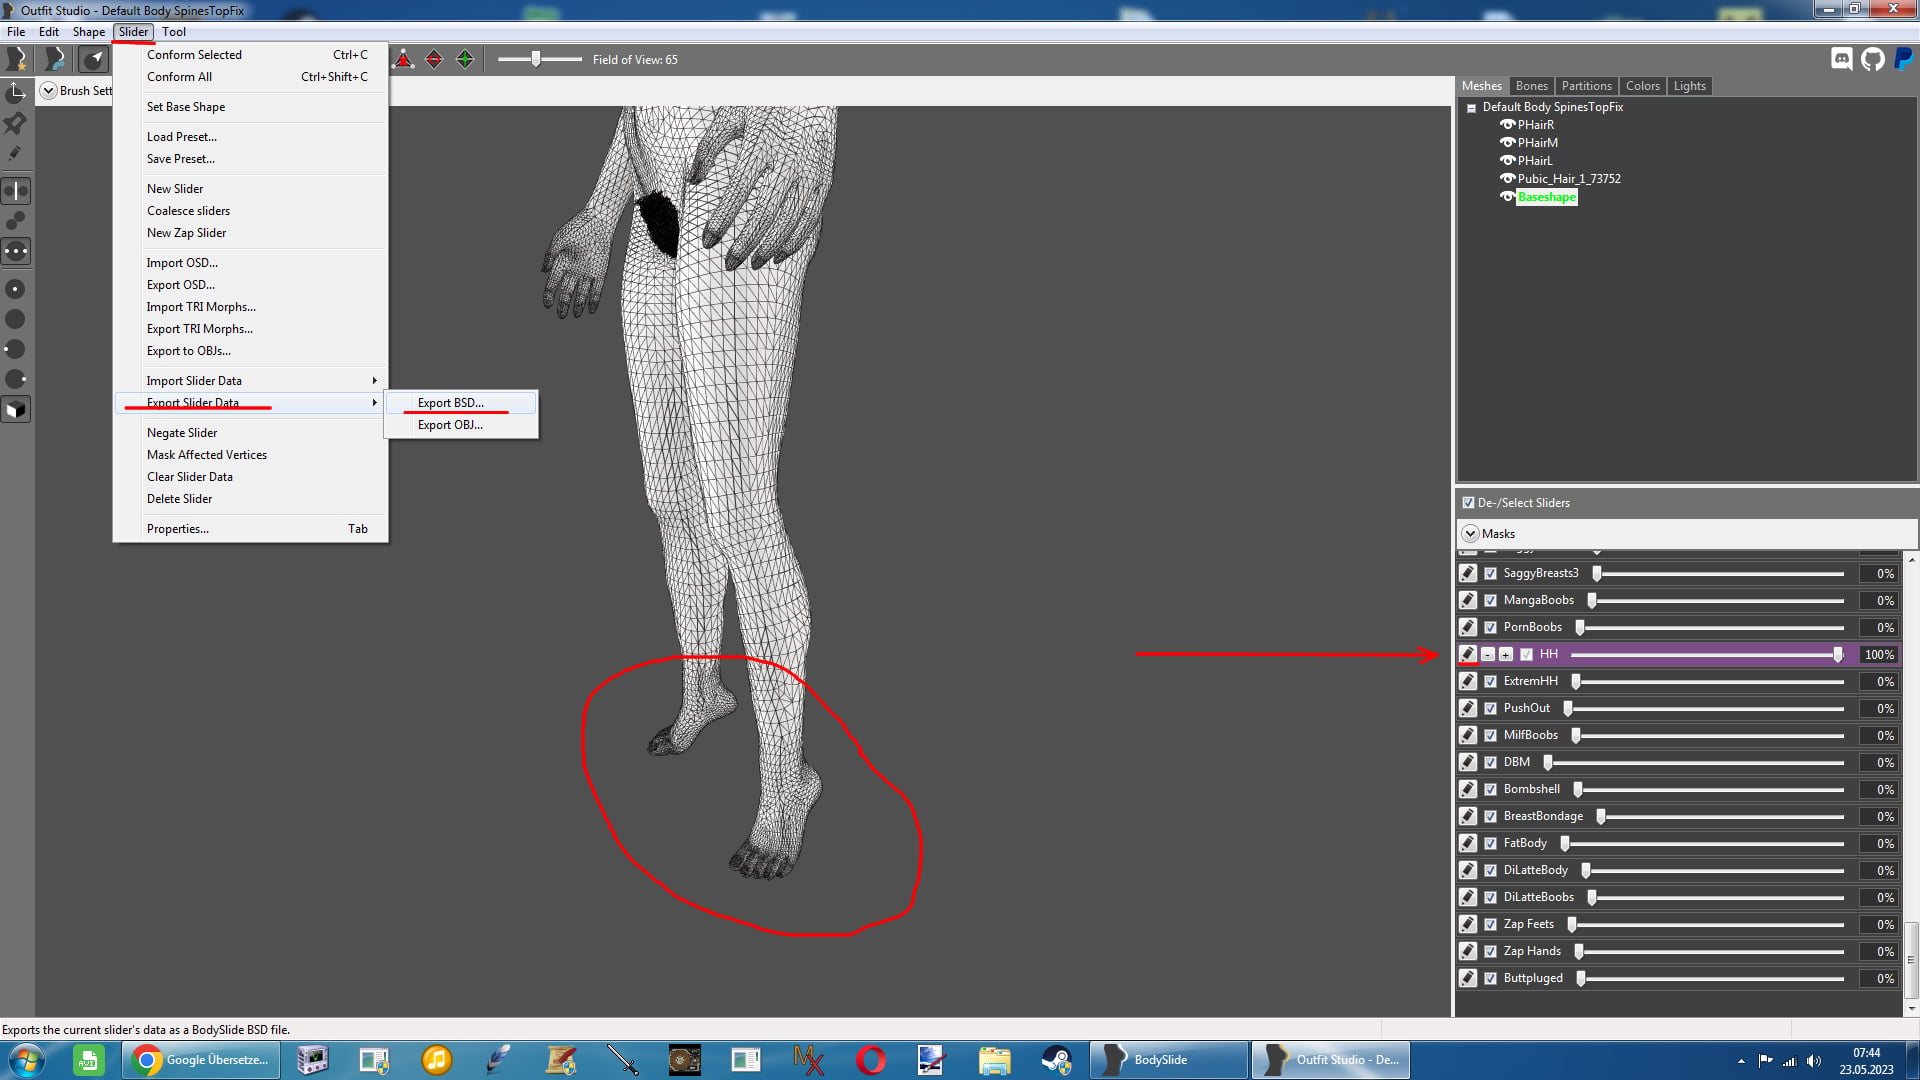Uncheck the ExtremHH slider checkbox
The width and height of the screenshot is (1920, 1080).
(x=1491, y=681)
